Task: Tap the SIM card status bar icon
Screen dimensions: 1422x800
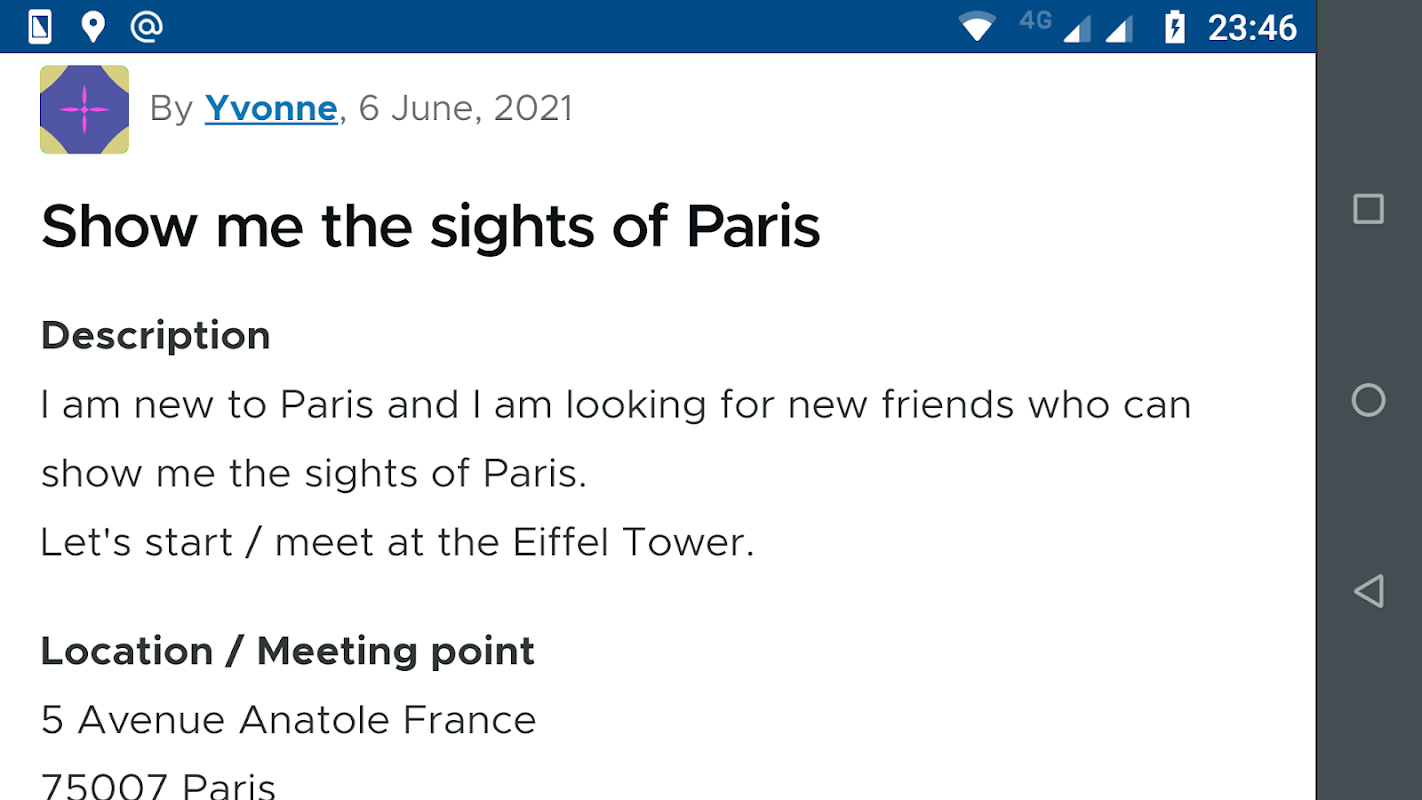Action: (x=40, y=27)
